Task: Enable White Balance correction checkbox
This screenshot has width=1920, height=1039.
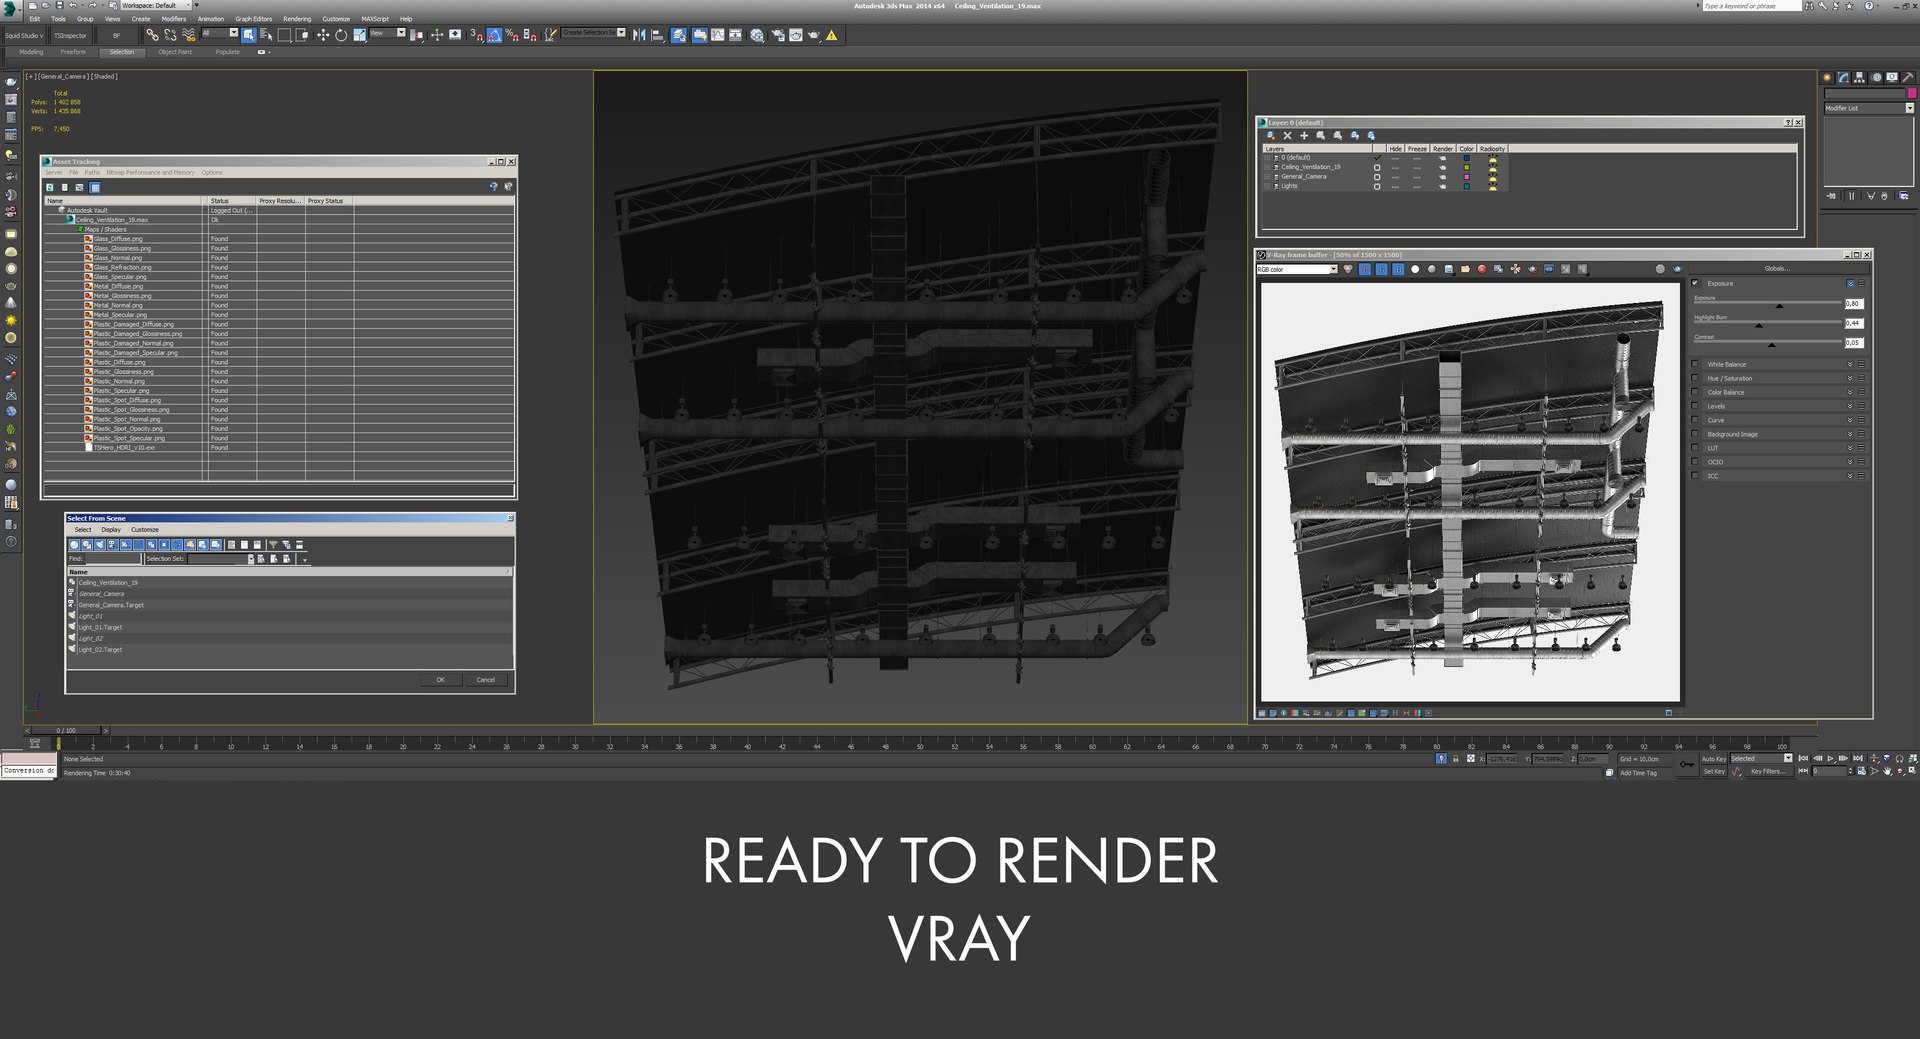Action: (1695, 364)
